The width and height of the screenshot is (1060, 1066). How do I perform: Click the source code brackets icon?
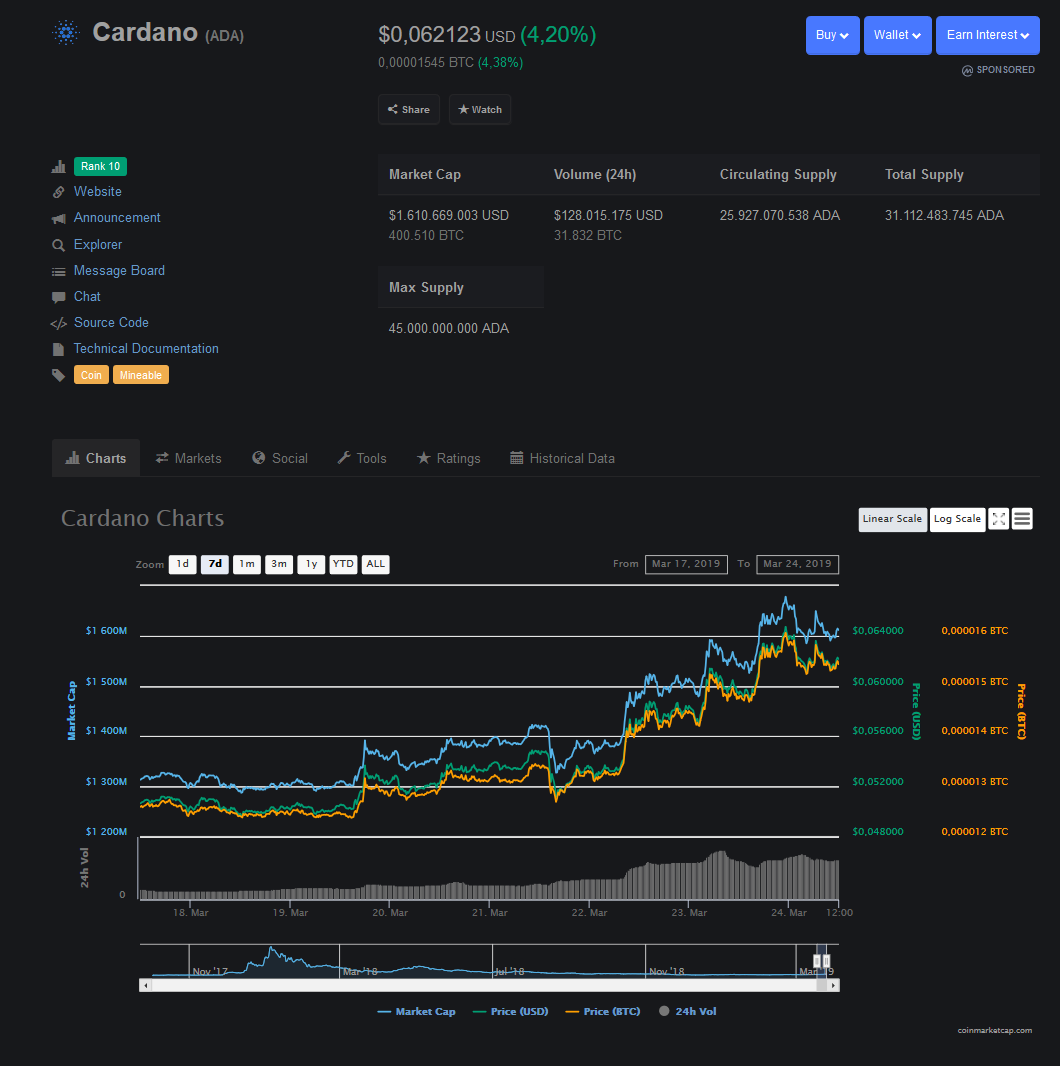(58, 324)
